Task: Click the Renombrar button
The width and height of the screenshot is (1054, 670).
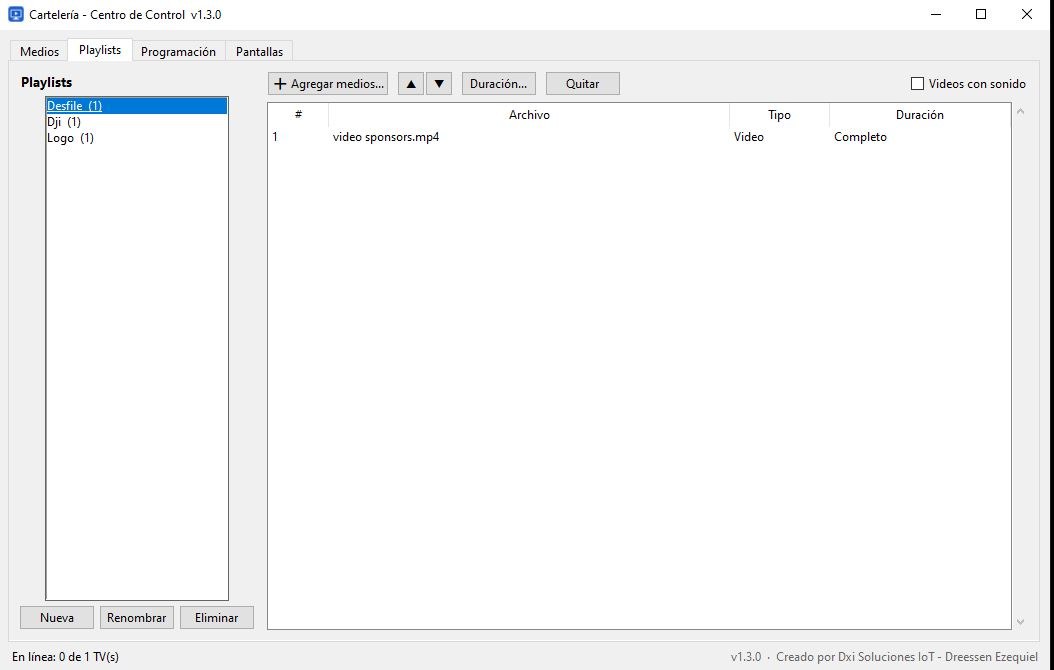Action: pos(137,618)
